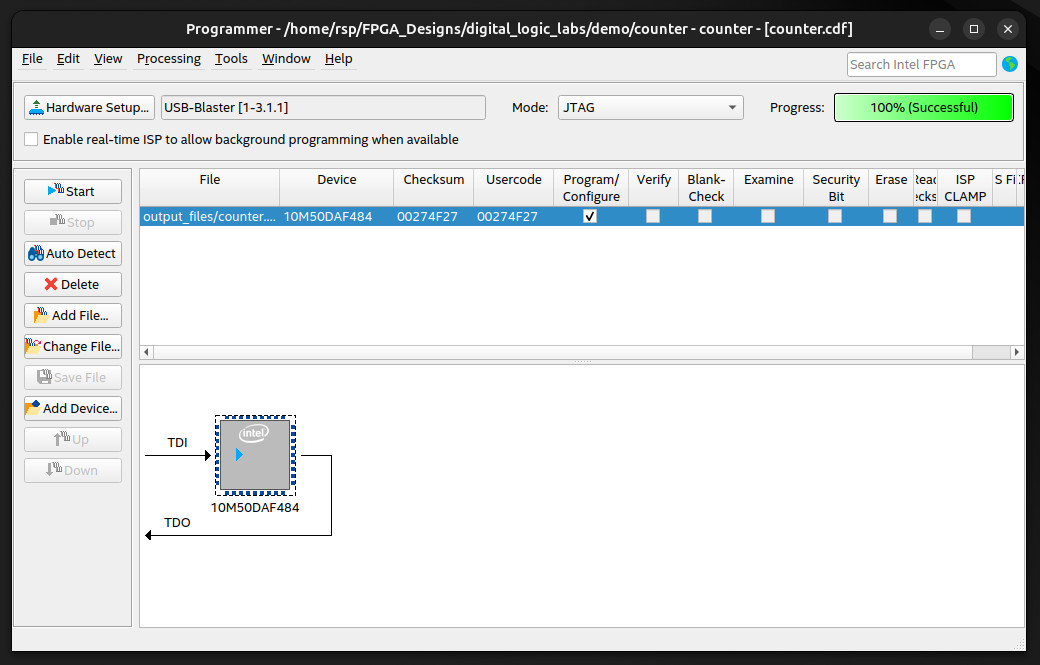Click Auto Detect with binoculars icon
The height and width of the screenshot is (665, 1040).
click(73, 253)
